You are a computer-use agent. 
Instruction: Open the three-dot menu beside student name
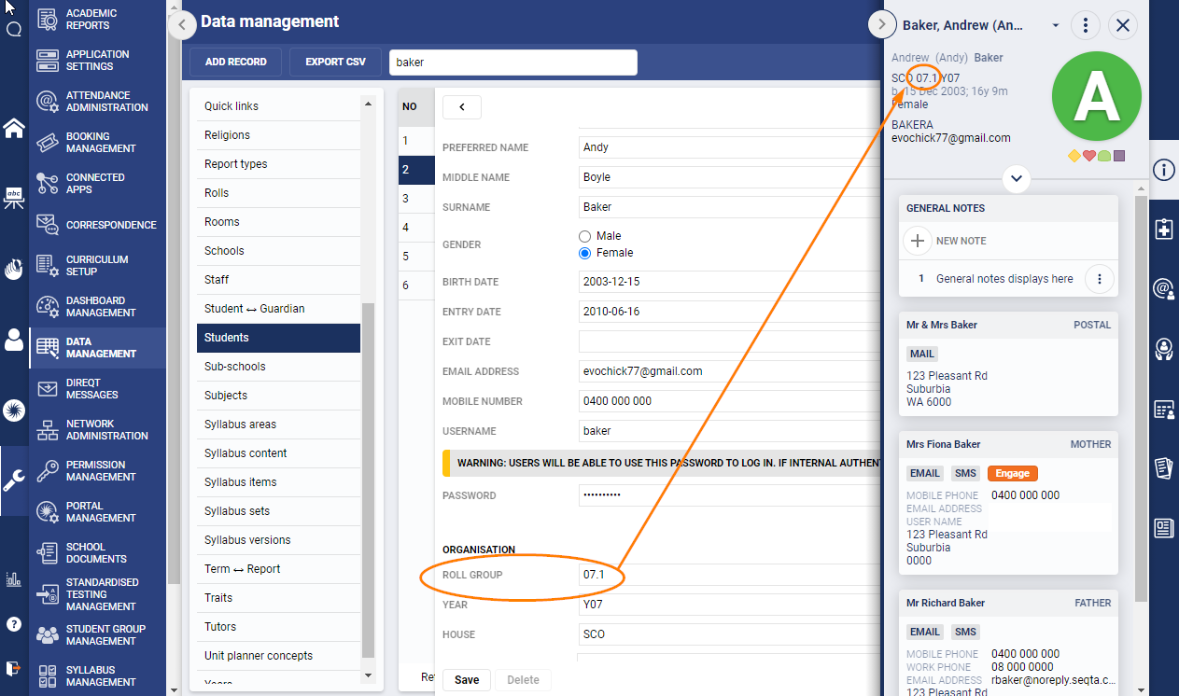[x=1085, y=25]
